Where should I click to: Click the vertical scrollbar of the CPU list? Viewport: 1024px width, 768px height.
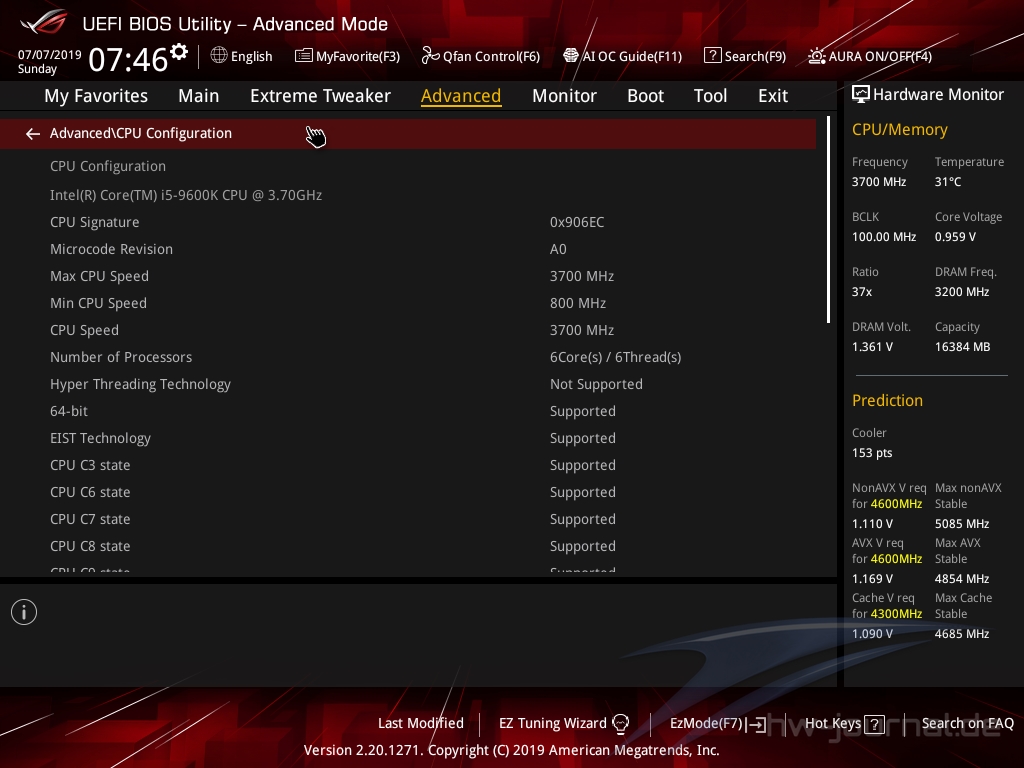828,220
